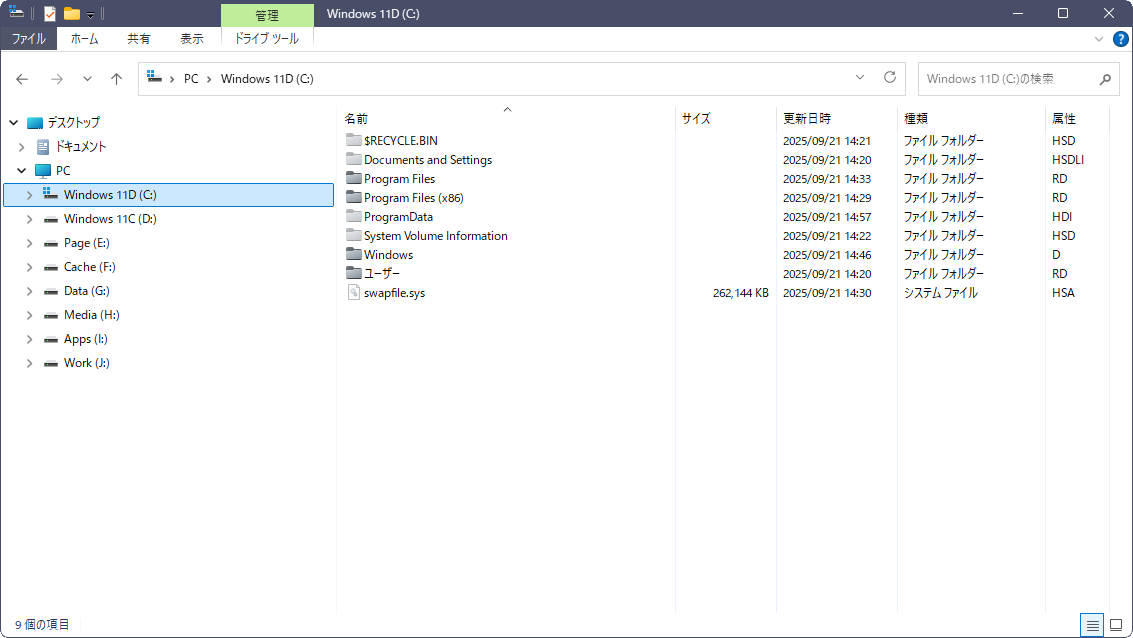Expand the ribbon with the chevron
This screenshot has width=1133, height=638.
coord(1099,39)
